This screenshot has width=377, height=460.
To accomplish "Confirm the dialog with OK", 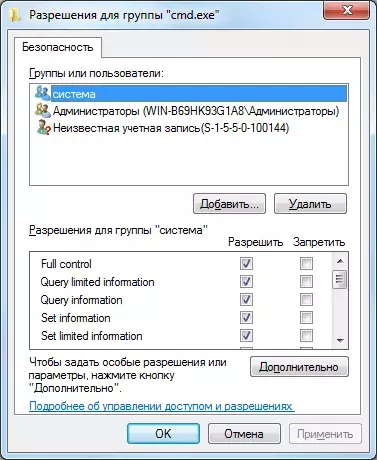I will 163,434.
